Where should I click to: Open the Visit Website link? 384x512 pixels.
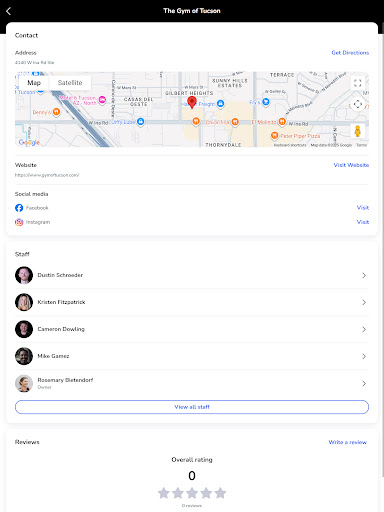(351, 165)
